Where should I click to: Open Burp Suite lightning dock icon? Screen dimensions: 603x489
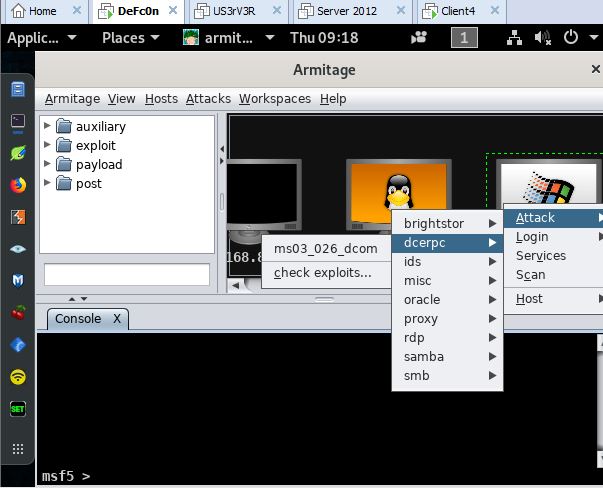click(18, 217)
